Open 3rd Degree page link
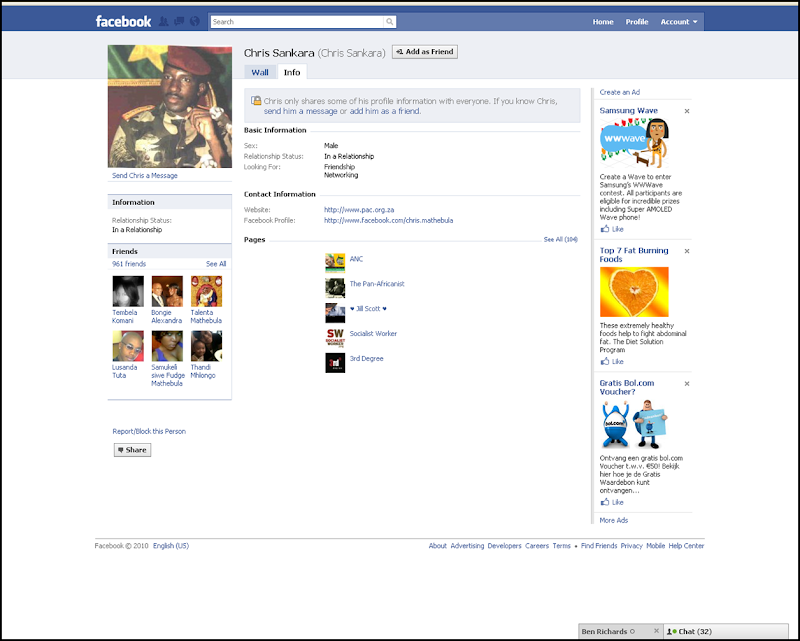800x641 pixels. pyautogui.click(x=366, y=359)
